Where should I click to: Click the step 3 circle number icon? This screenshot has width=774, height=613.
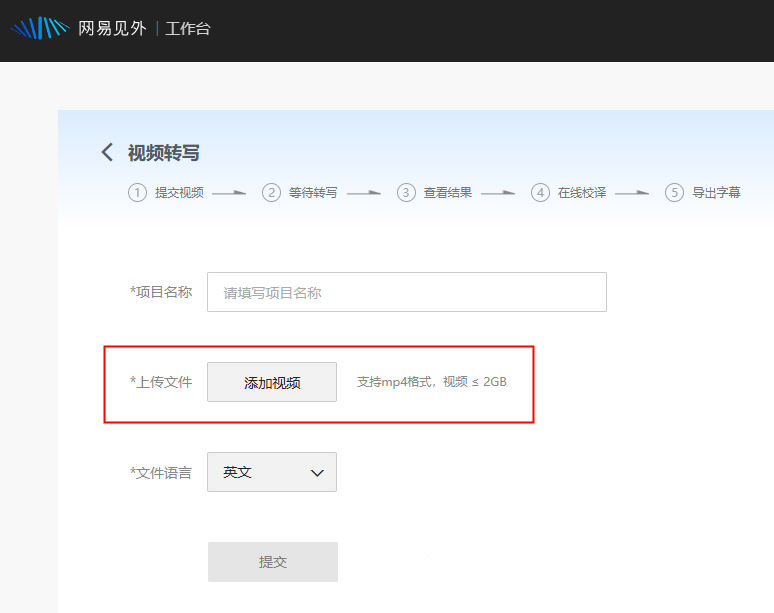[406, 193]
